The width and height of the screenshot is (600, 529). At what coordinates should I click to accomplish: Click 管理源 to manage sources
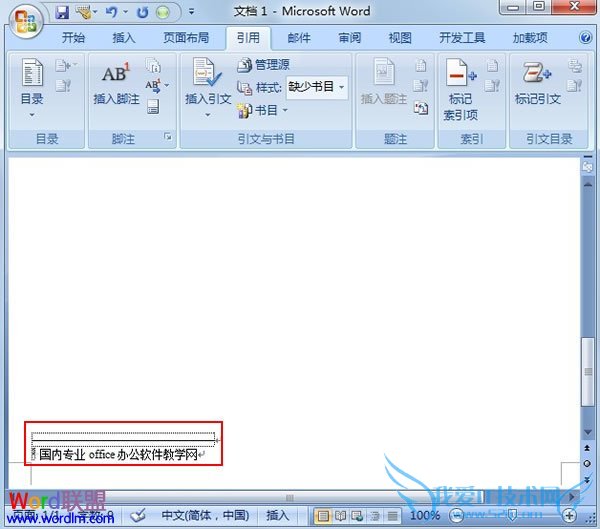263,65
